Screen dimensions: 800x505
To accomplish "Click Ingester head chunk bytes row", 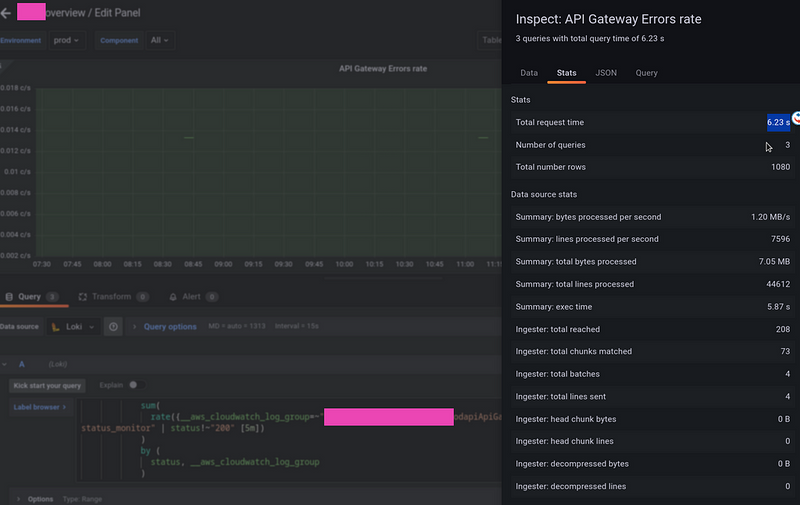I will coord(653,419).
